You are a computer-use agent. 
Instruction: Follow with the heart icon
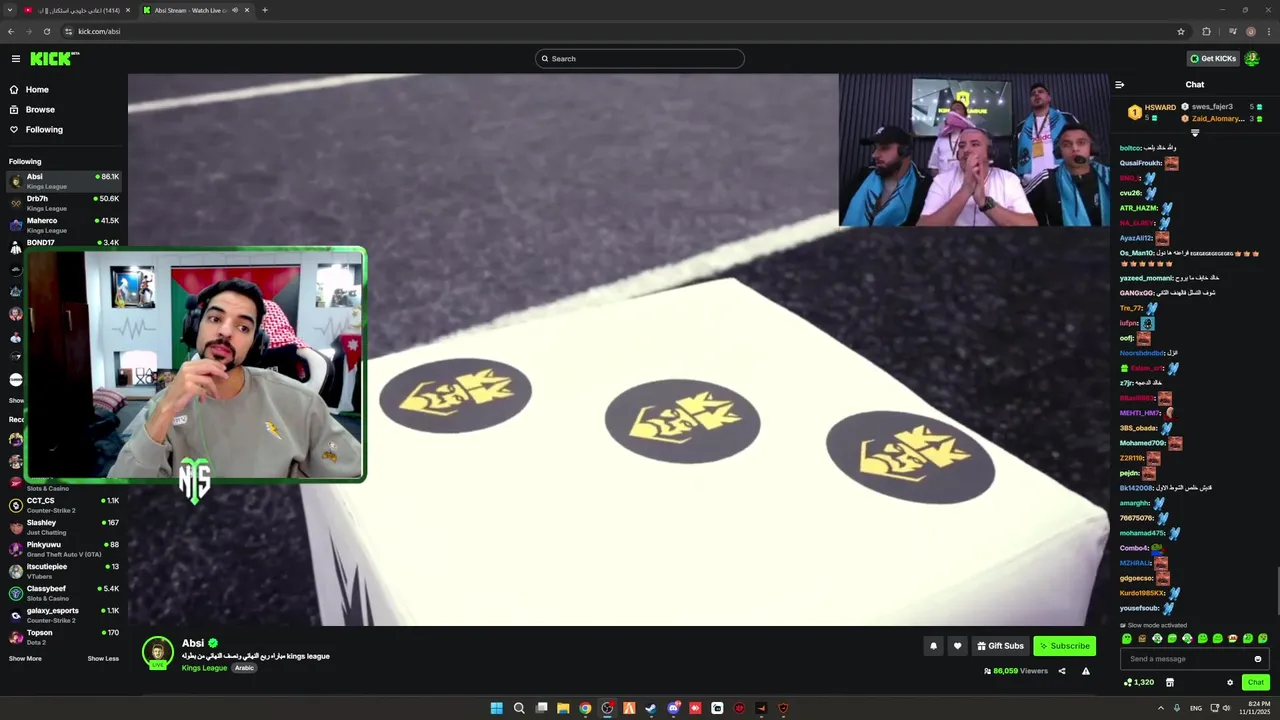(957, 646)
